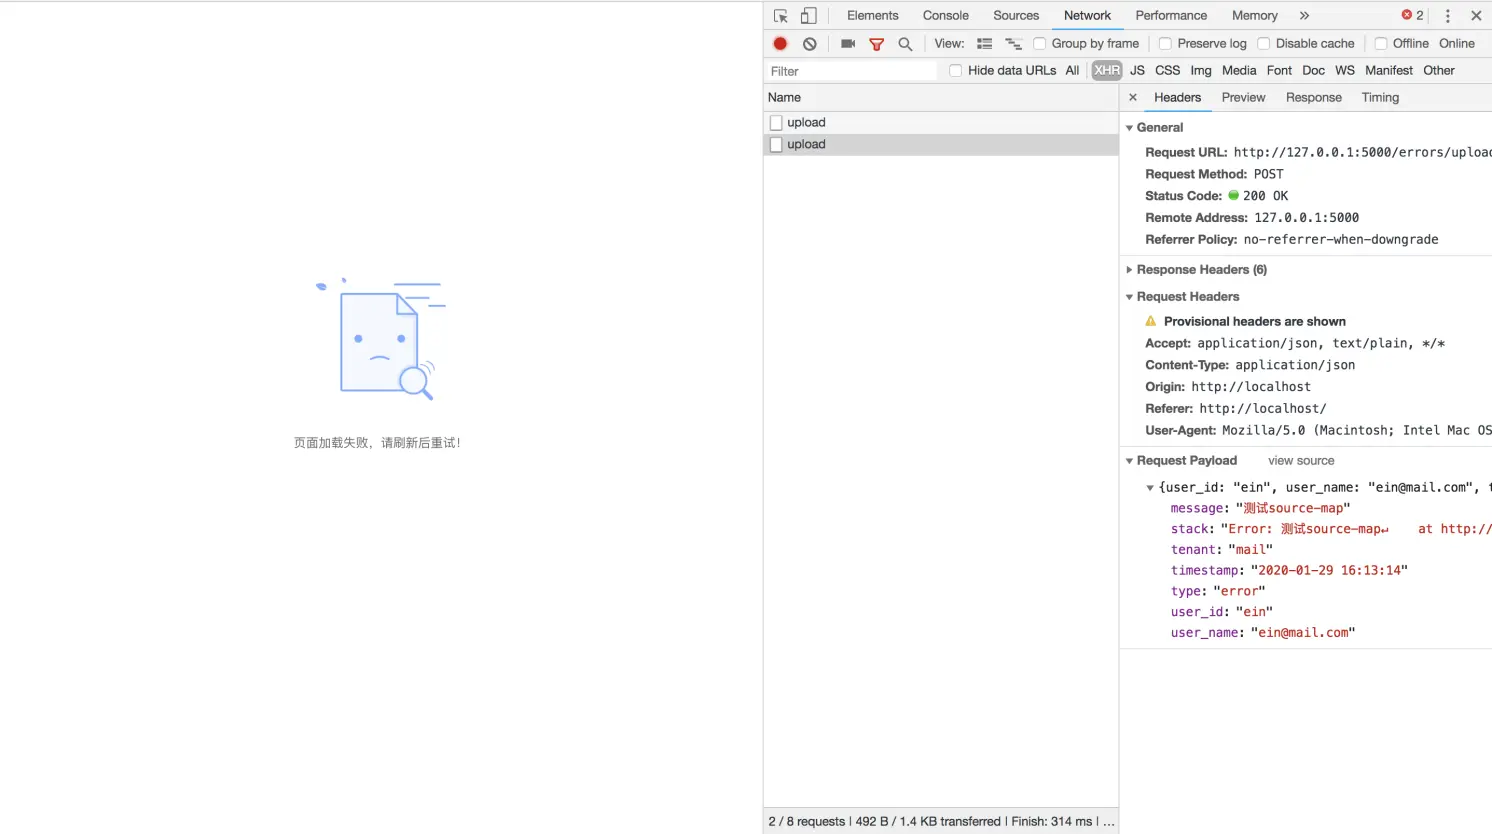Open the Timing detail tab
Image resolution: width=1492 pixels, height=834 pixels.
point(1380,98)
